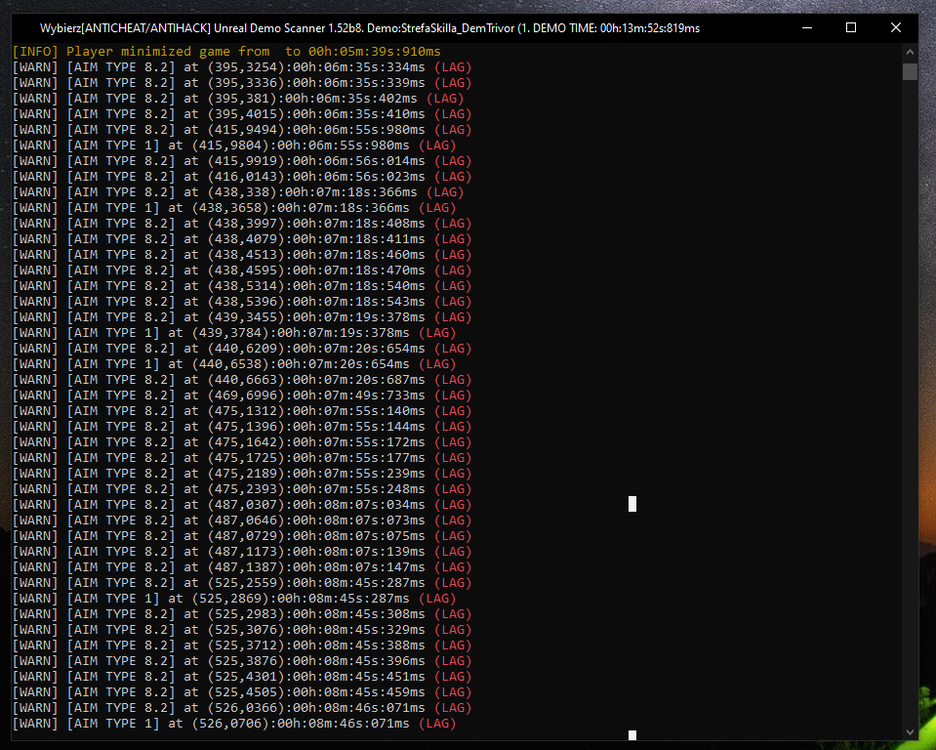
Task: Click the AIM TYPE 8.2 line at 00h:08m:45s:459ms
Action: (x=242, y=692)
